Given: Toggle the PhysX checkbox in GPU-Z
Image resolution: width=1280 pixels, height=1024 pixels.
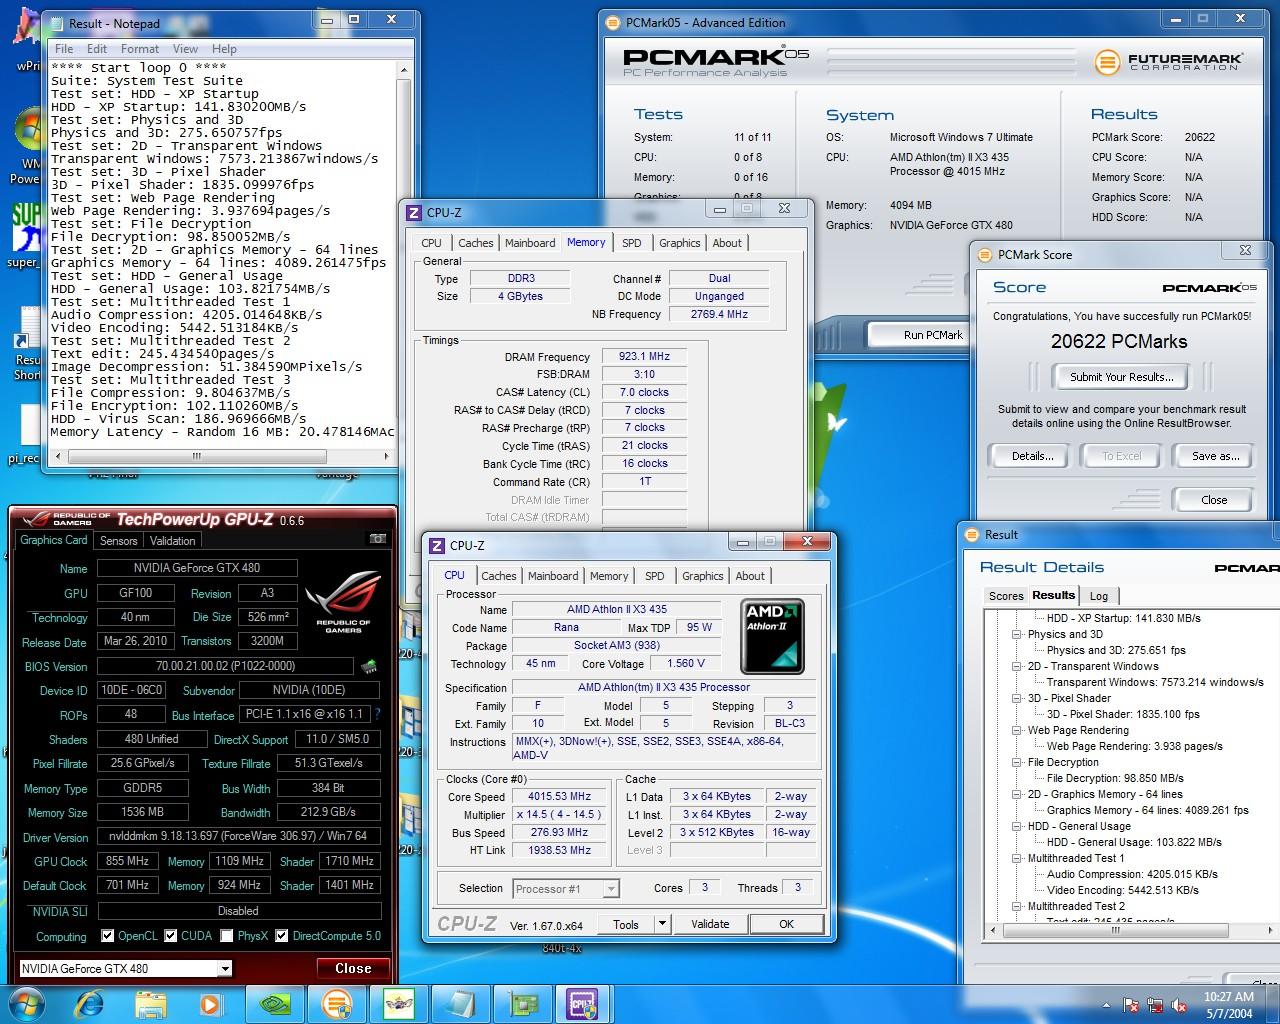Looking at the screenshot, I should [227, 936].
